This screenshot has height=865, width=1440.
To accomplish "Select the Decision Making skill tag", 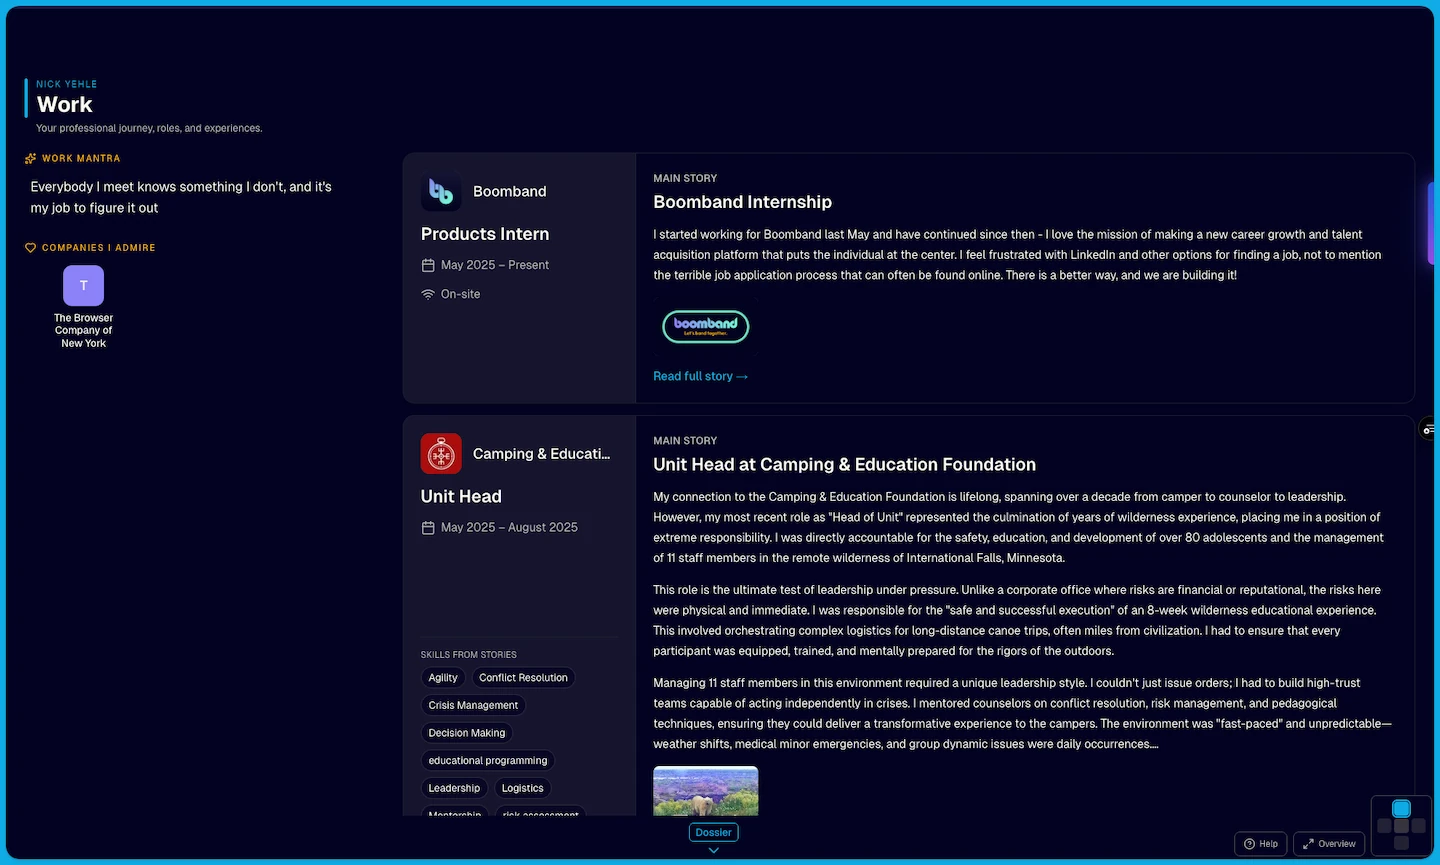I will [467, 733].
